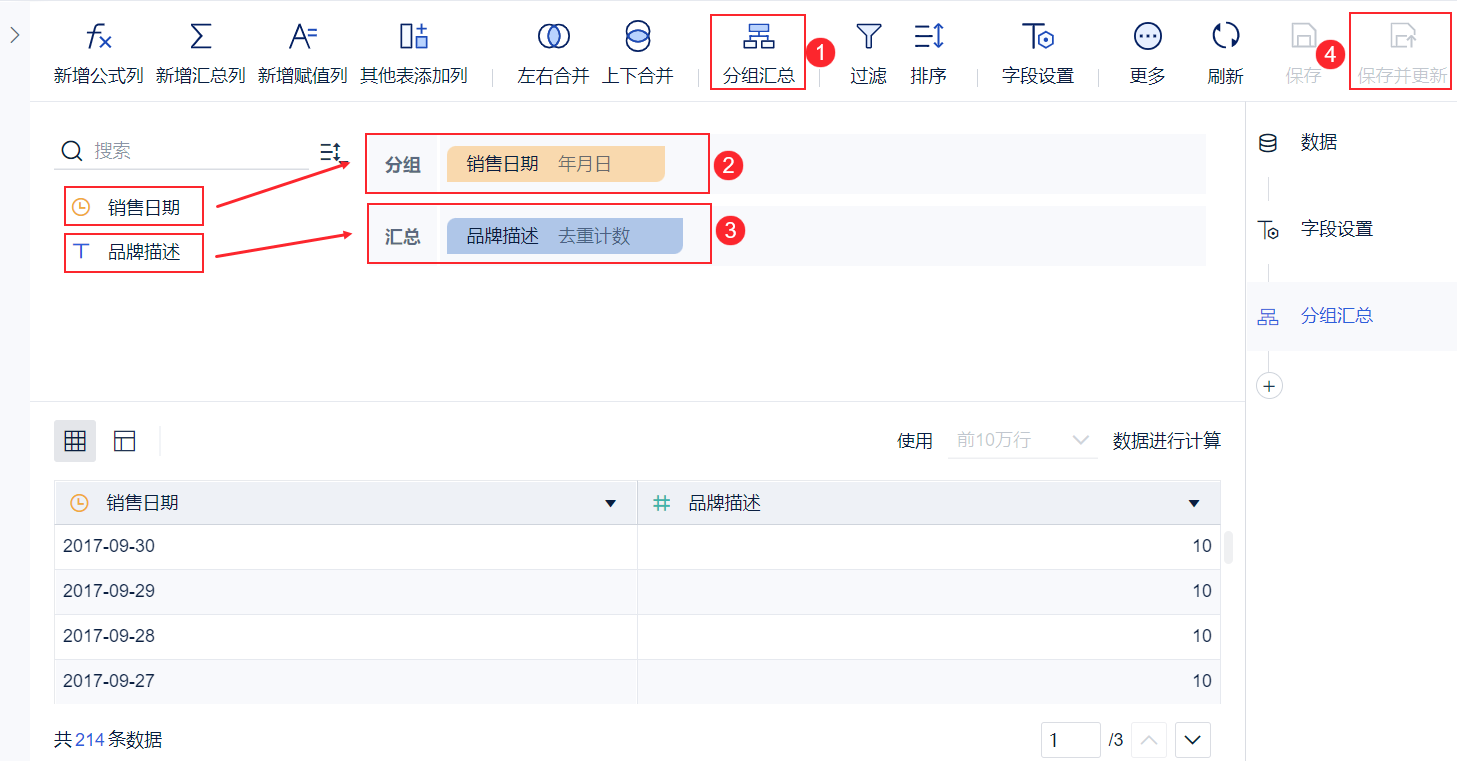
Task: Open 品牌描述 column header dropdown
Action: click(x=1194, y=503)
